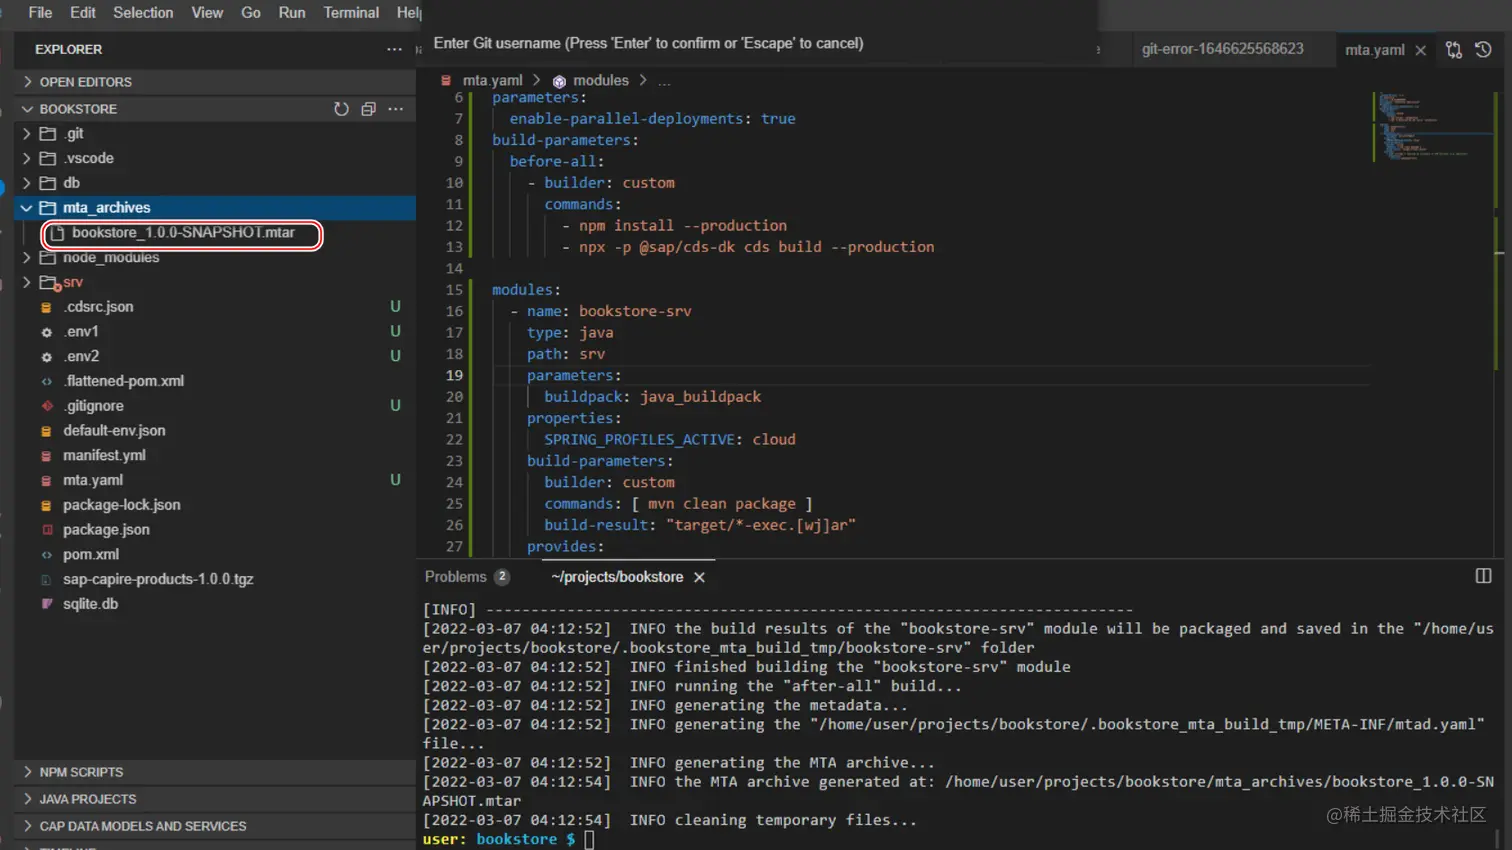Open the Edit menu
This screenshot has height=850, width=1512.
(x=83, y=12)
